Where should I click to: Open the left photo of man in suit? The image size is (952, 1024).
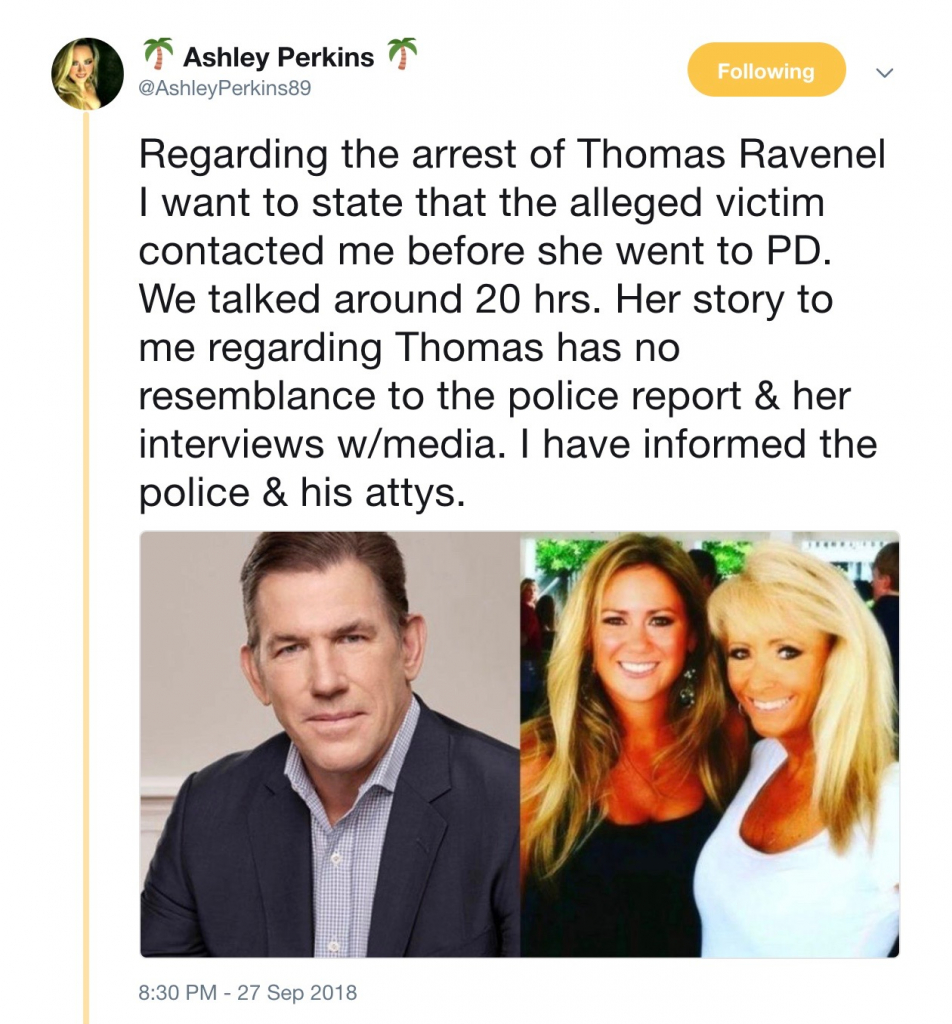tap(330, 744)
